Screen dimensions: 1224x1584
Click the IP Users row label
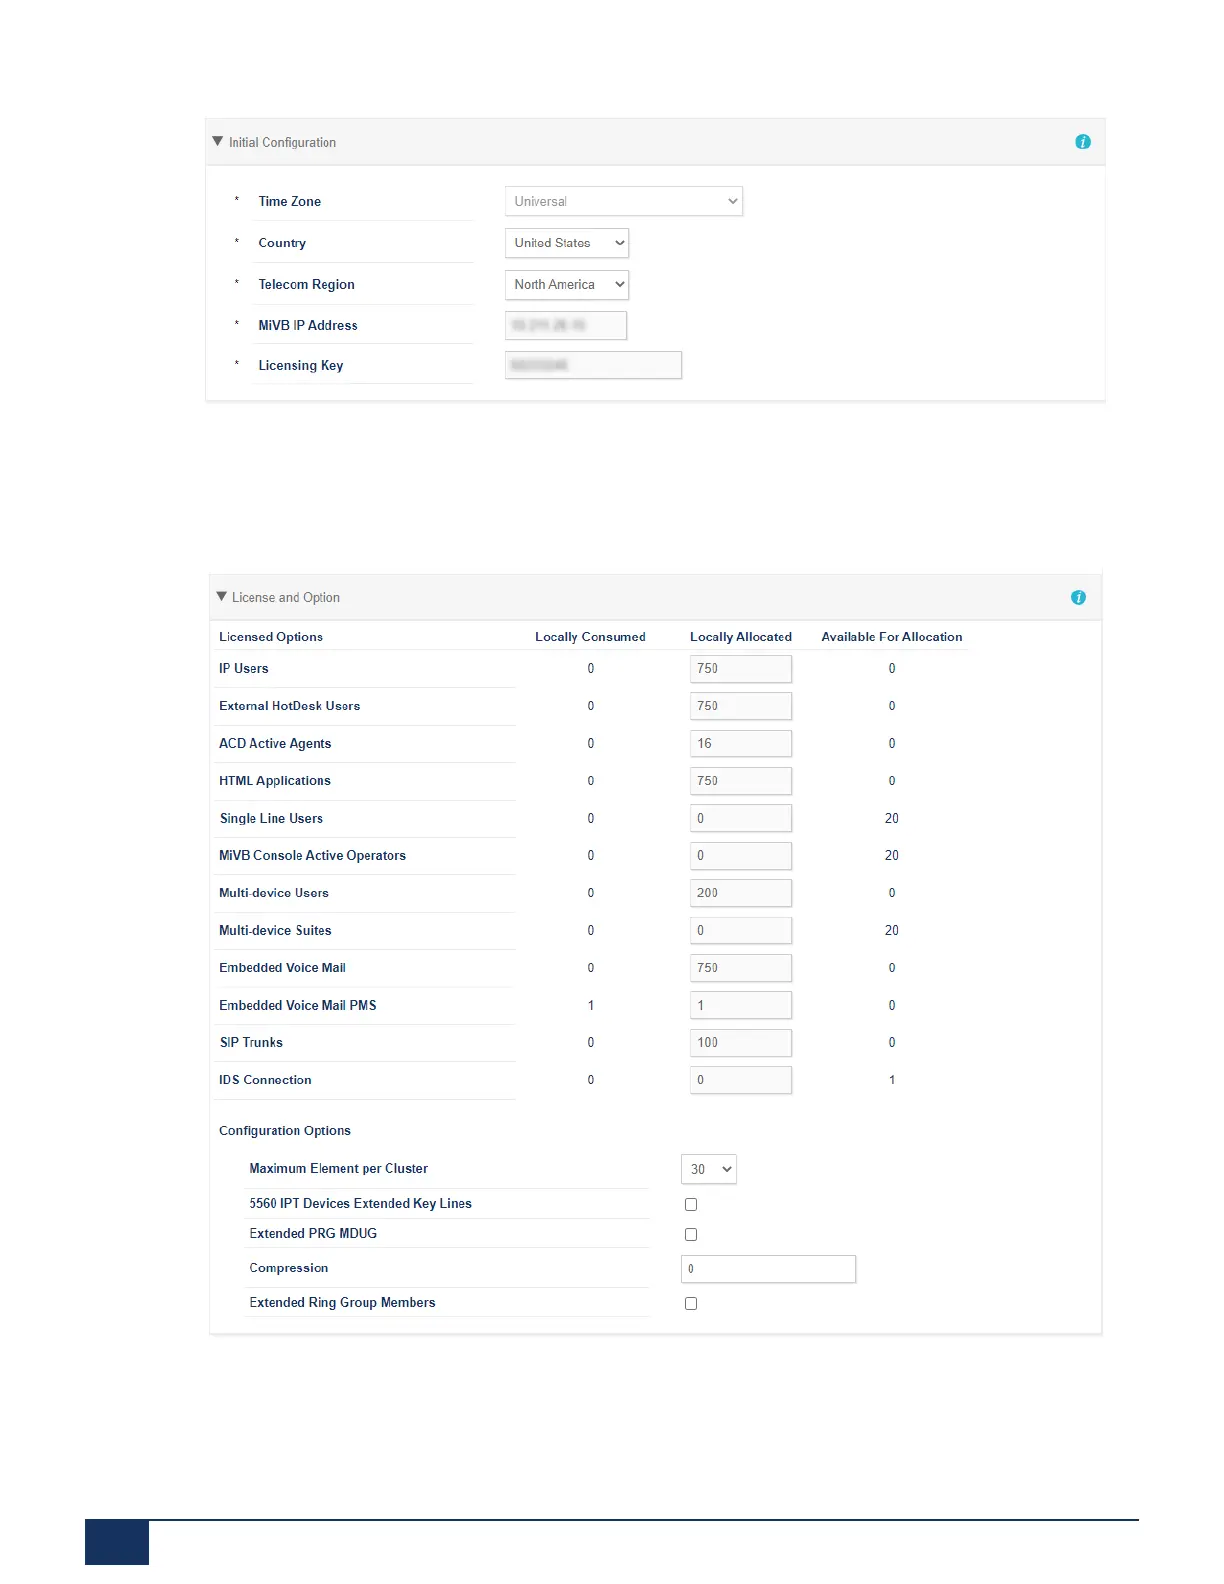point(244,668)
